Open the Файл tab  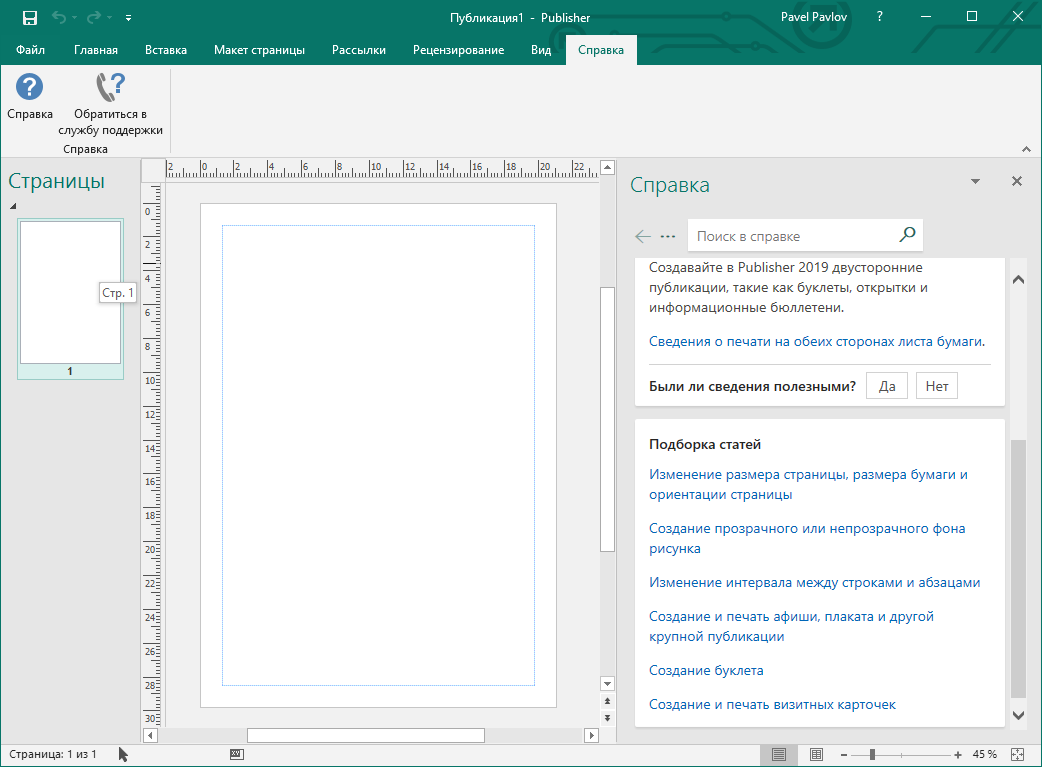click(31, 50)
